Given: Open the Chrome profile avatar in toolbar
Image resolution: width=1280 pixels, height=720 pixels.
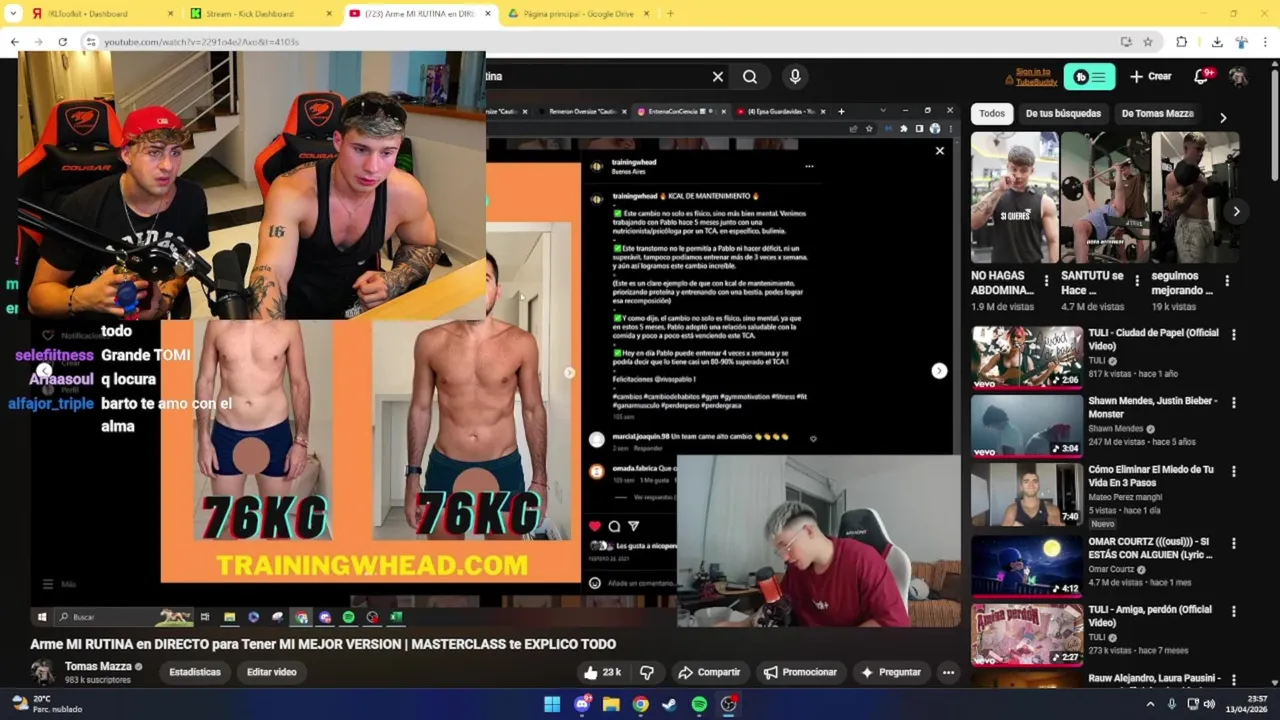Looking at the screenshot, I should (x=1242, y=42).
